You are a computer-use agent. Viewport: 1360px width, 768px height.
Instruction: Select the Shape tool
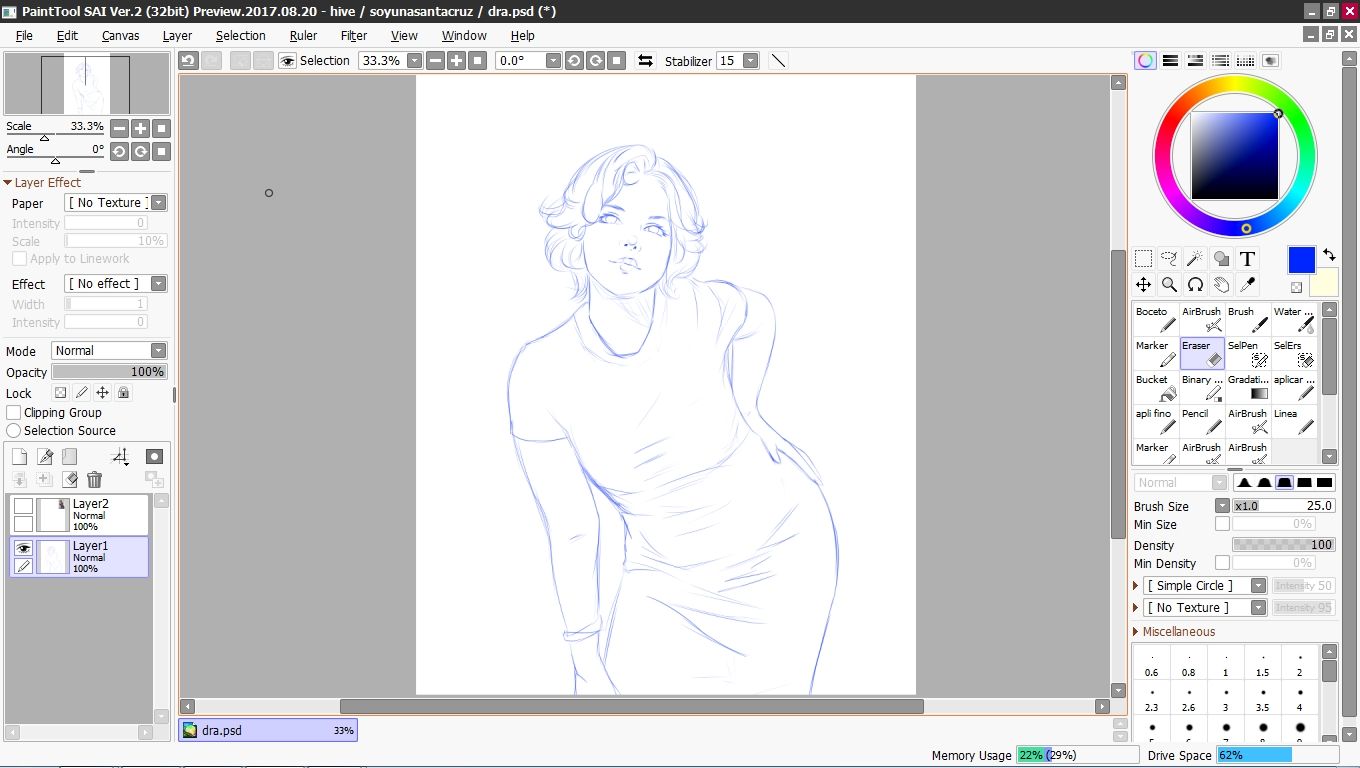point(1221,259)
